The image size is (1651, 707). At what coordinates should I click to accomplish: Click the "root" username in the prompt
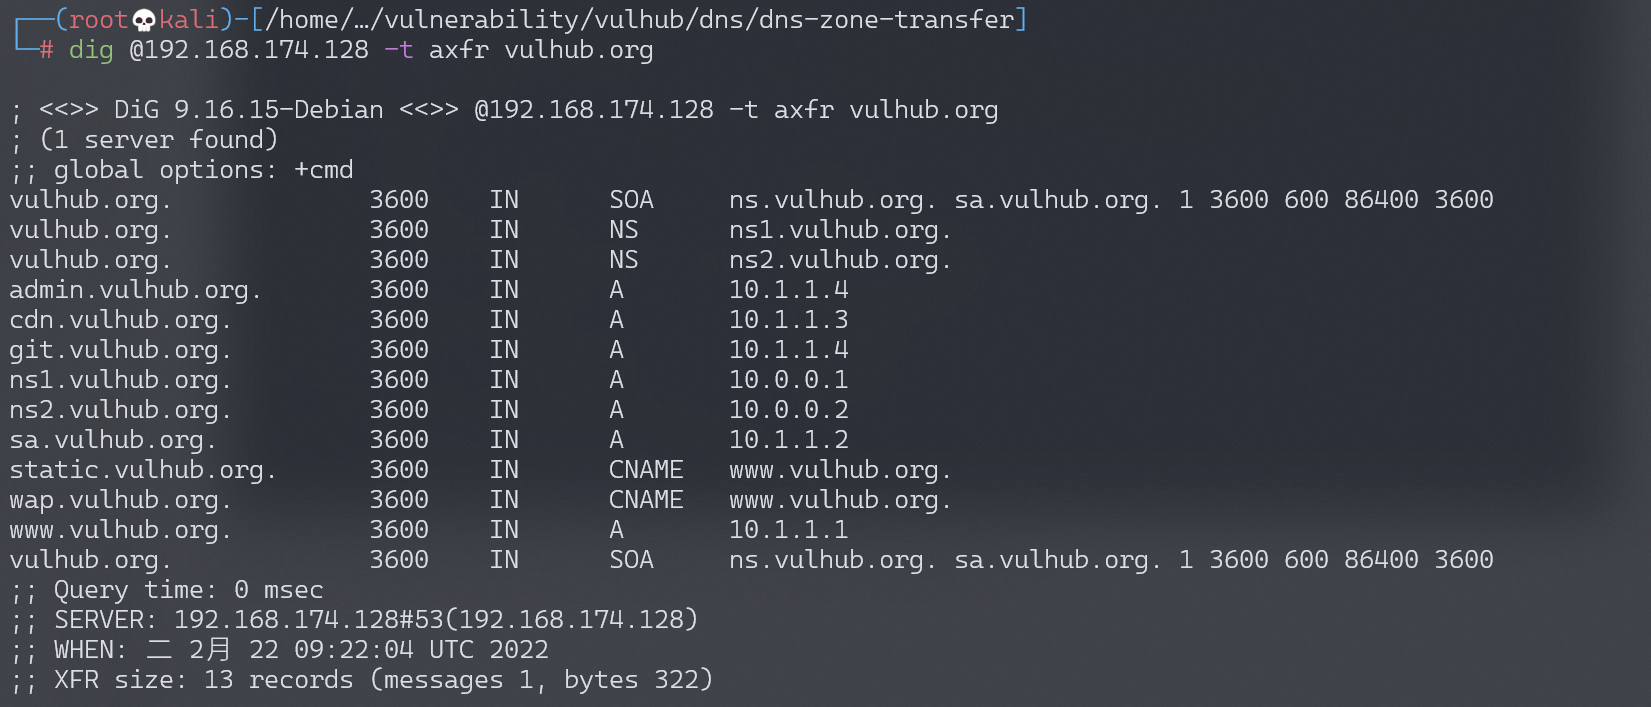tap(98, 20)
